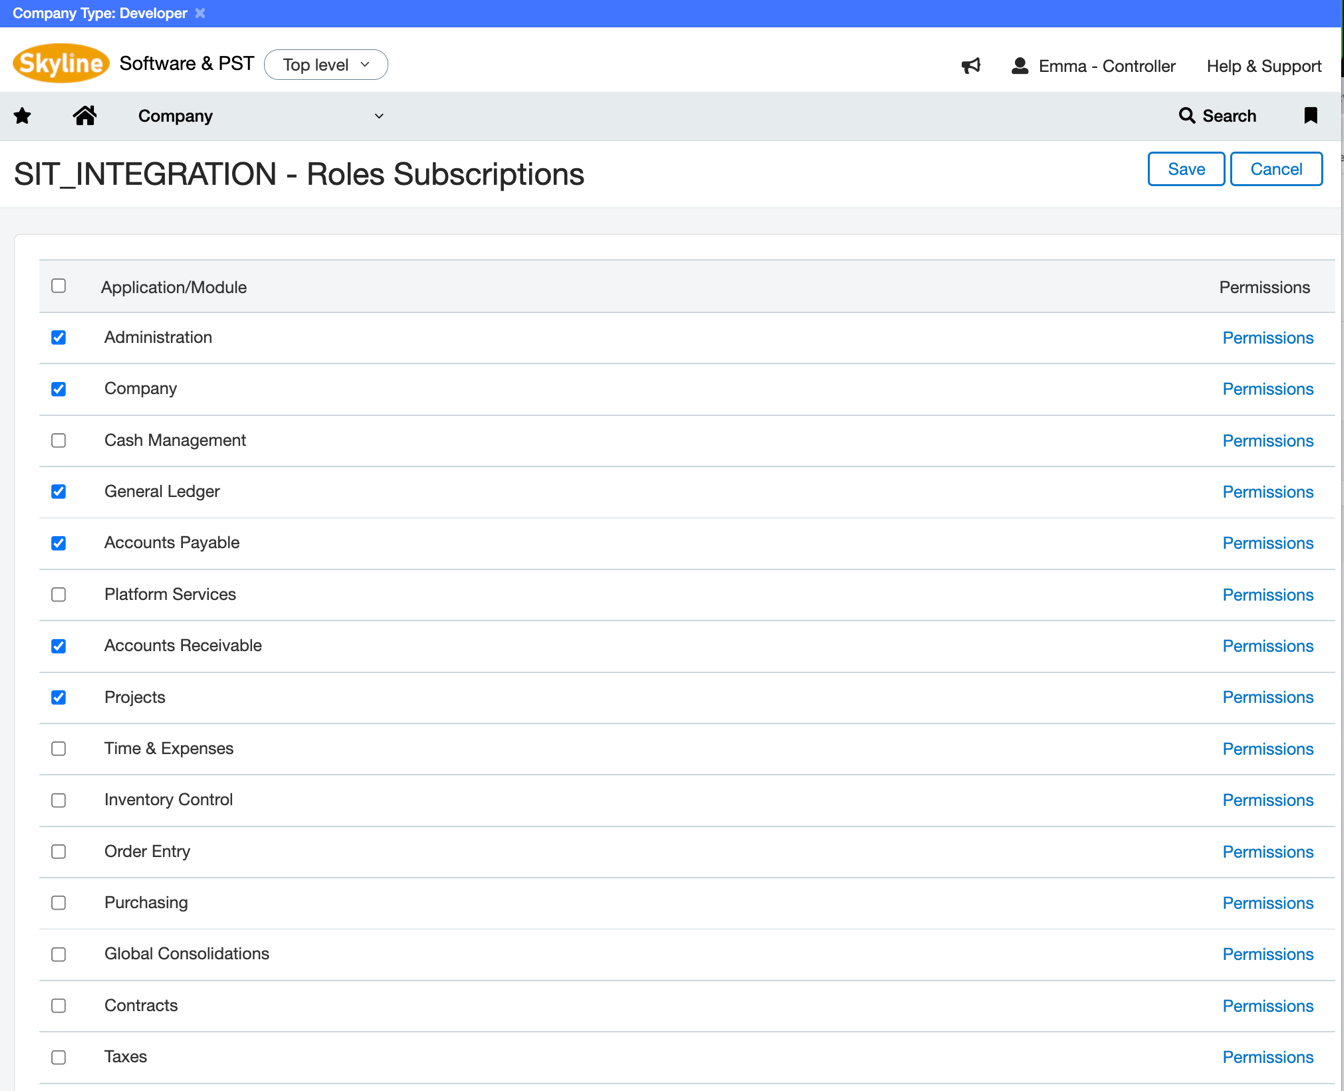Check the Platform Services checkbox
Image resolution: width=1344 pixels, height=1091 pixels.
click(x=59, y=595)
